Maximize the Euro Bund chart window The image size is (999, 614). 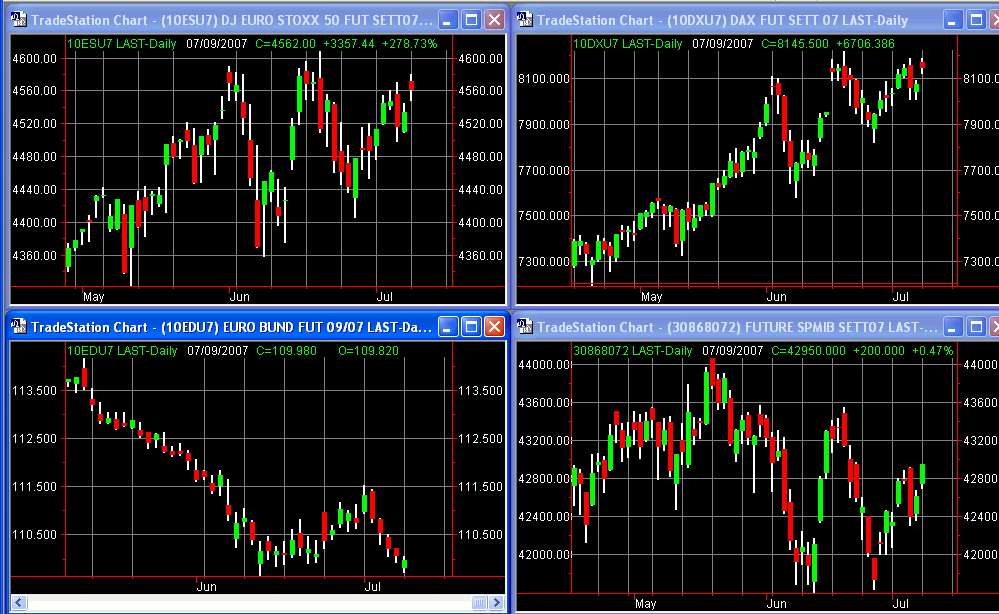pos(471,327)
